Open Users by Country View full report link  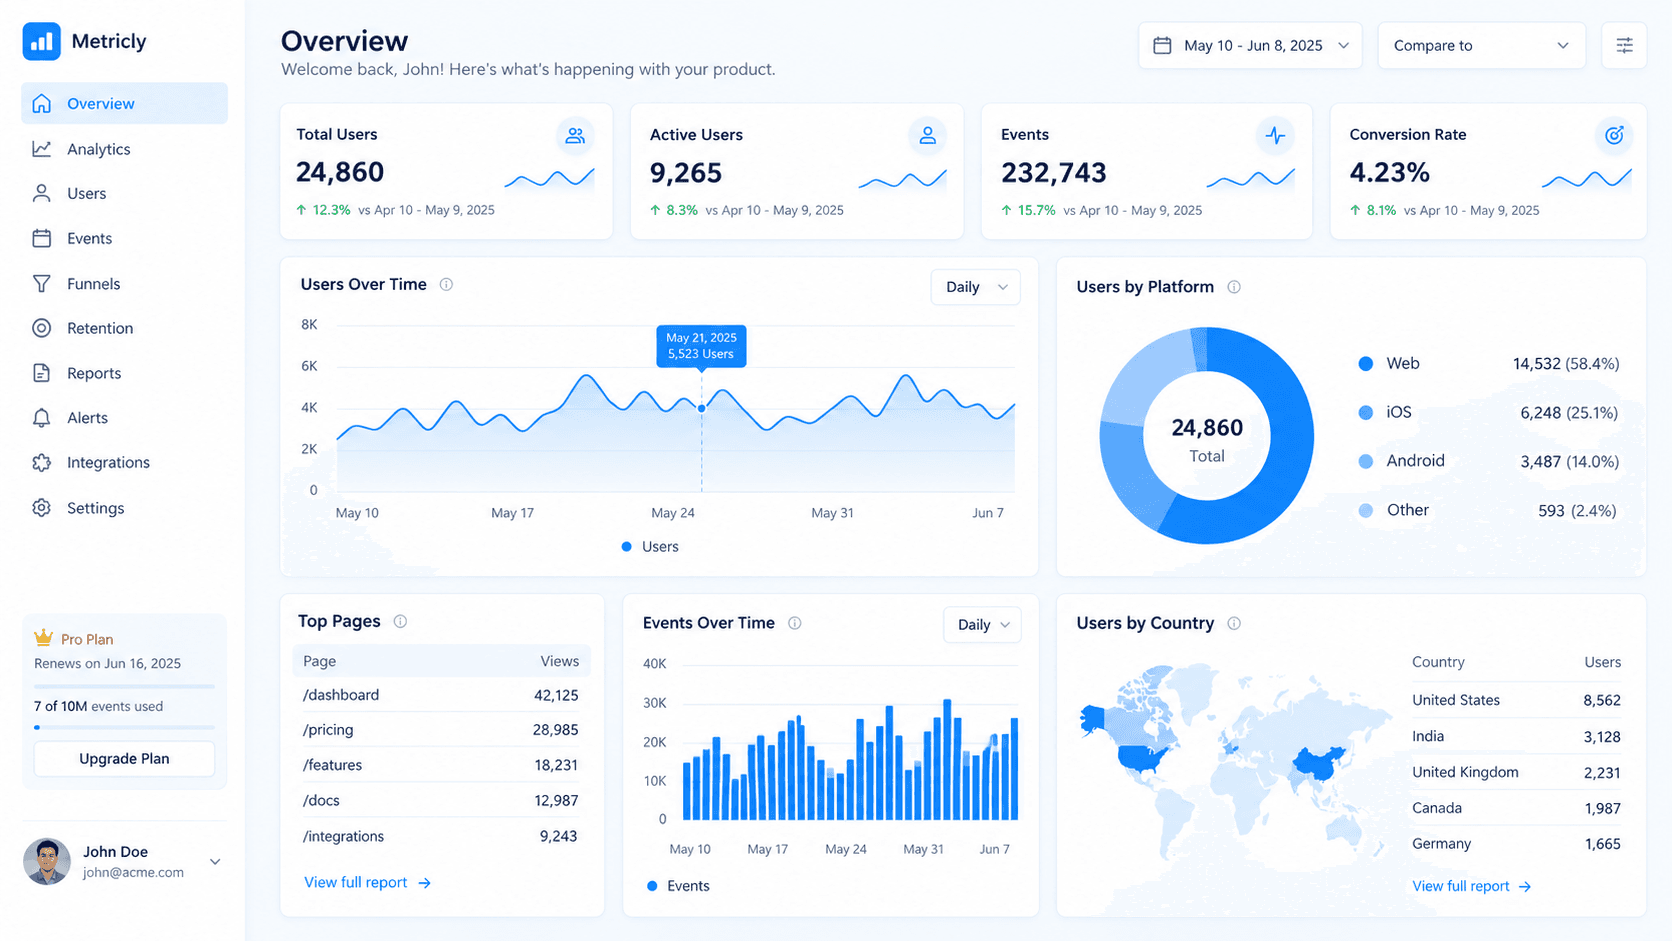pos(1471,886)
